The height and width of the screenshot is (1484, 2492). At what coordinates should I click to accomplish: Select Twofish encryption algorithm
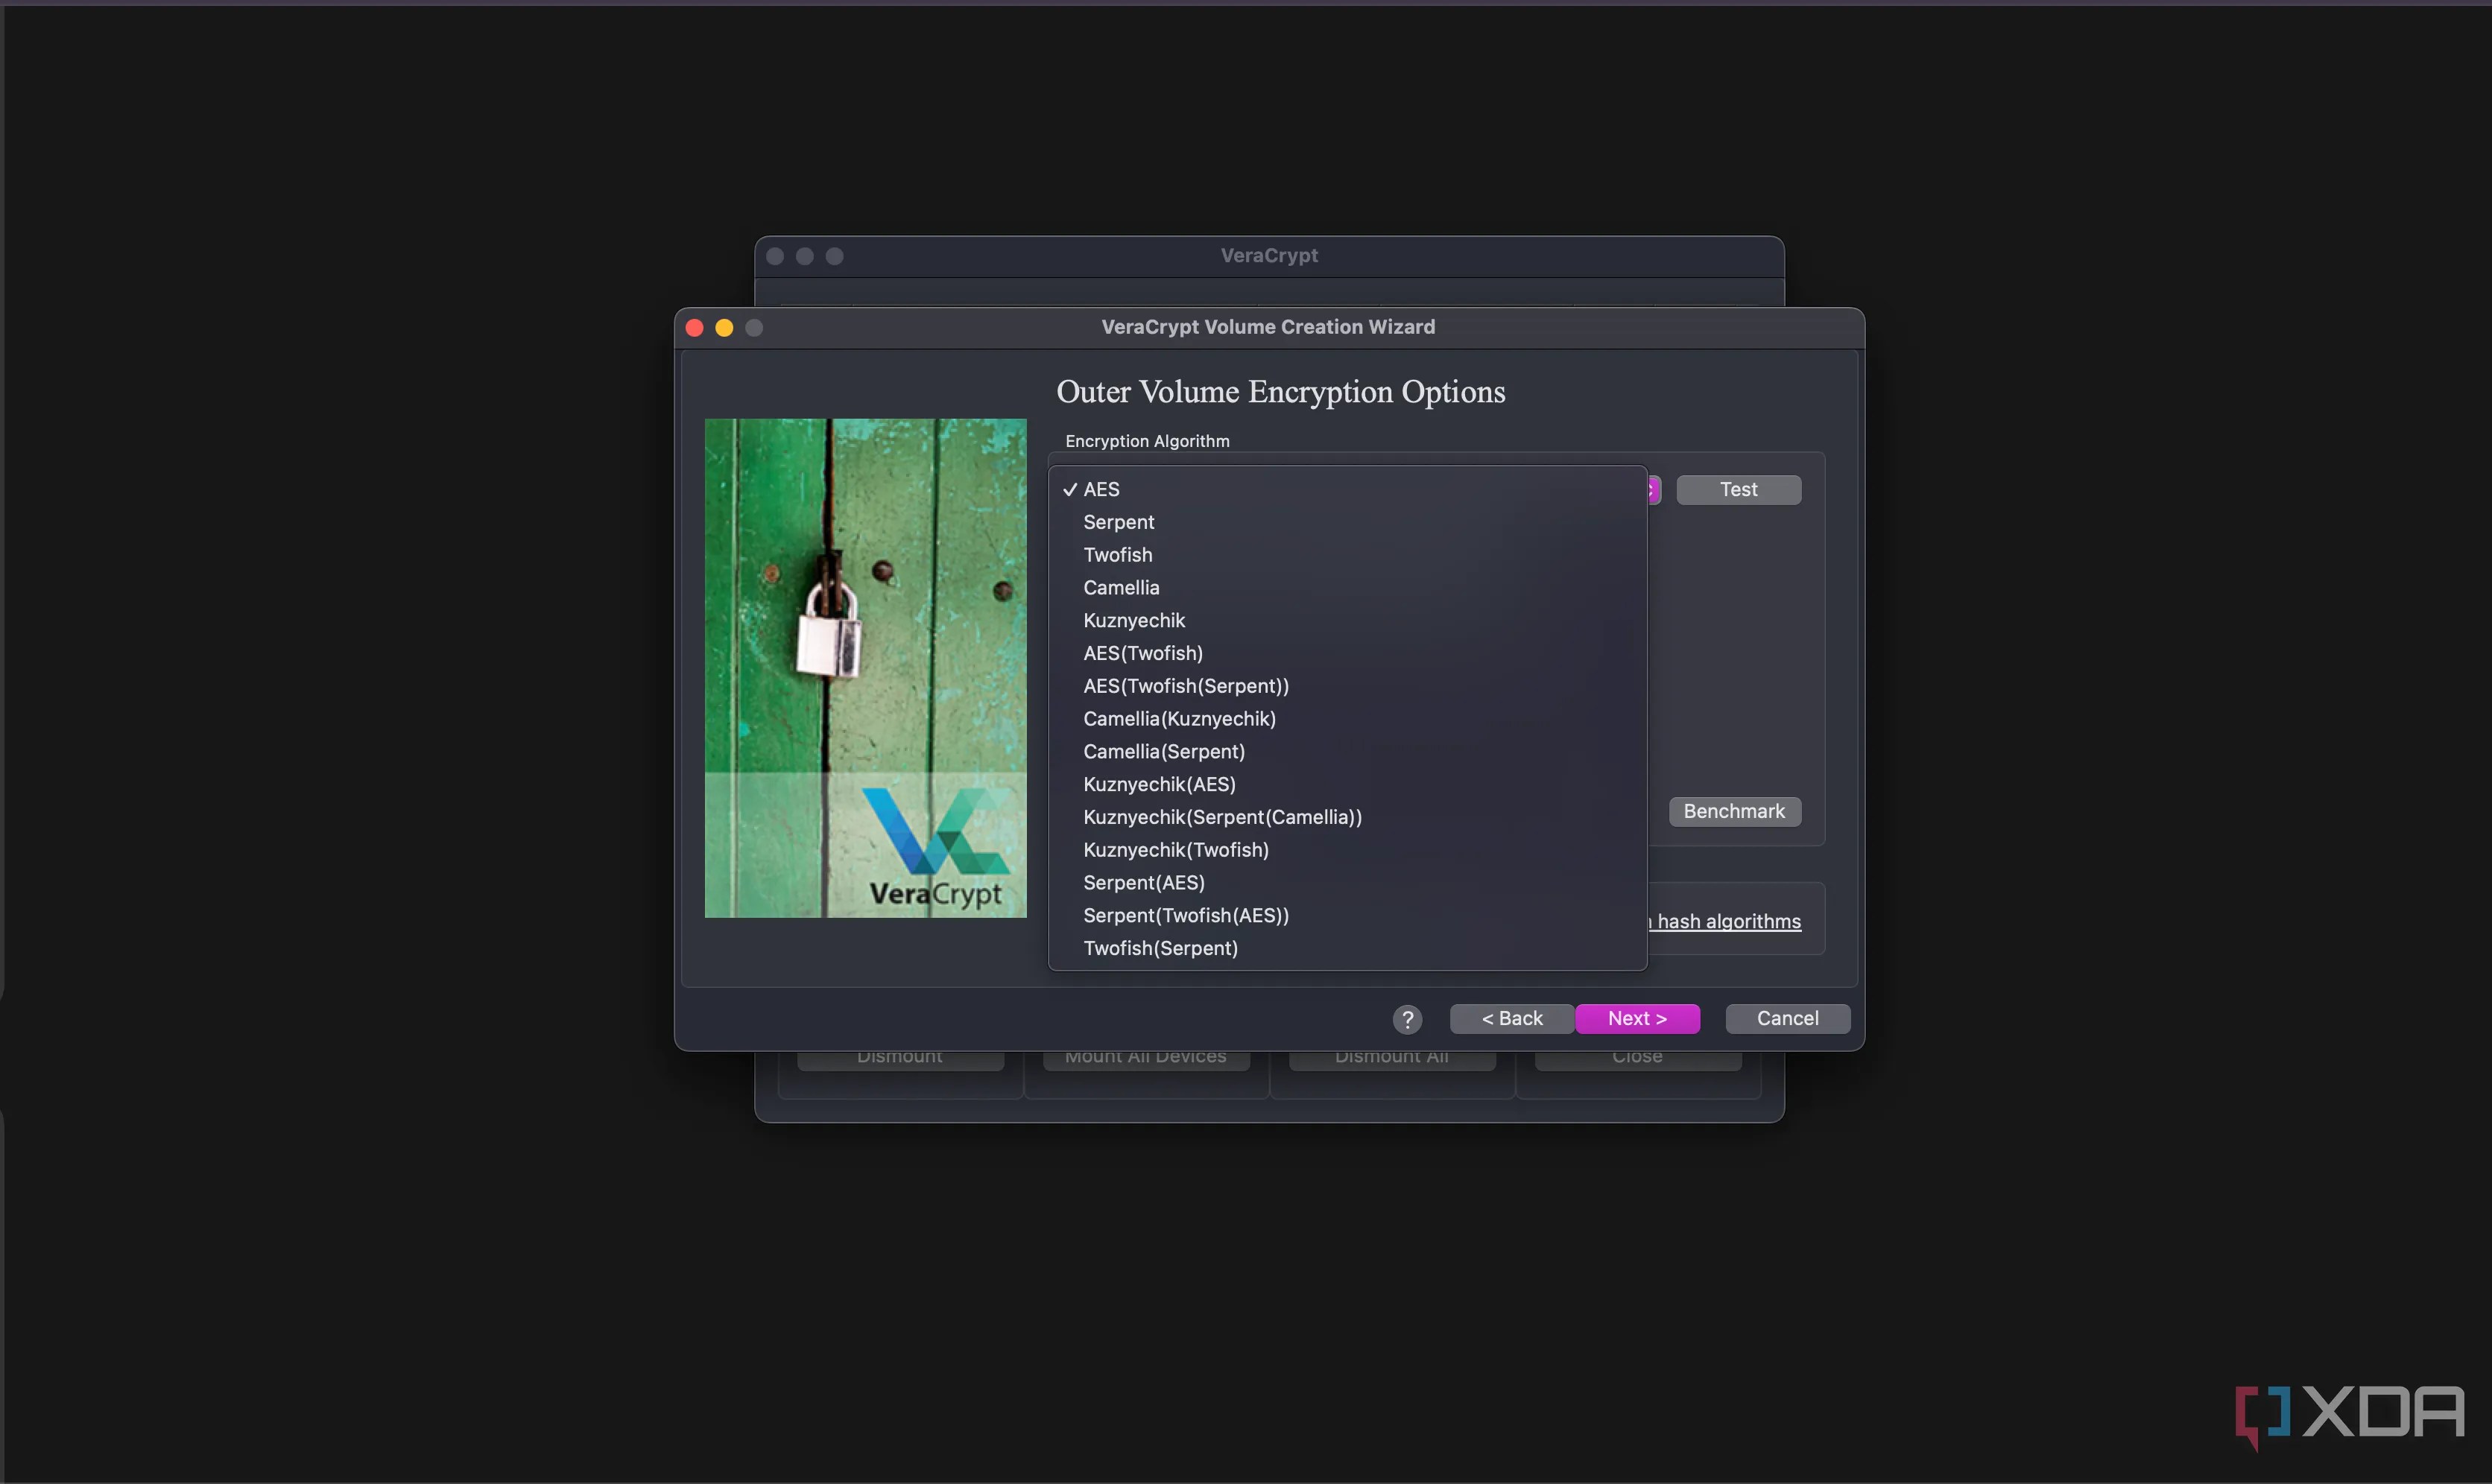pyautogui.click(x=1118, y=554)
